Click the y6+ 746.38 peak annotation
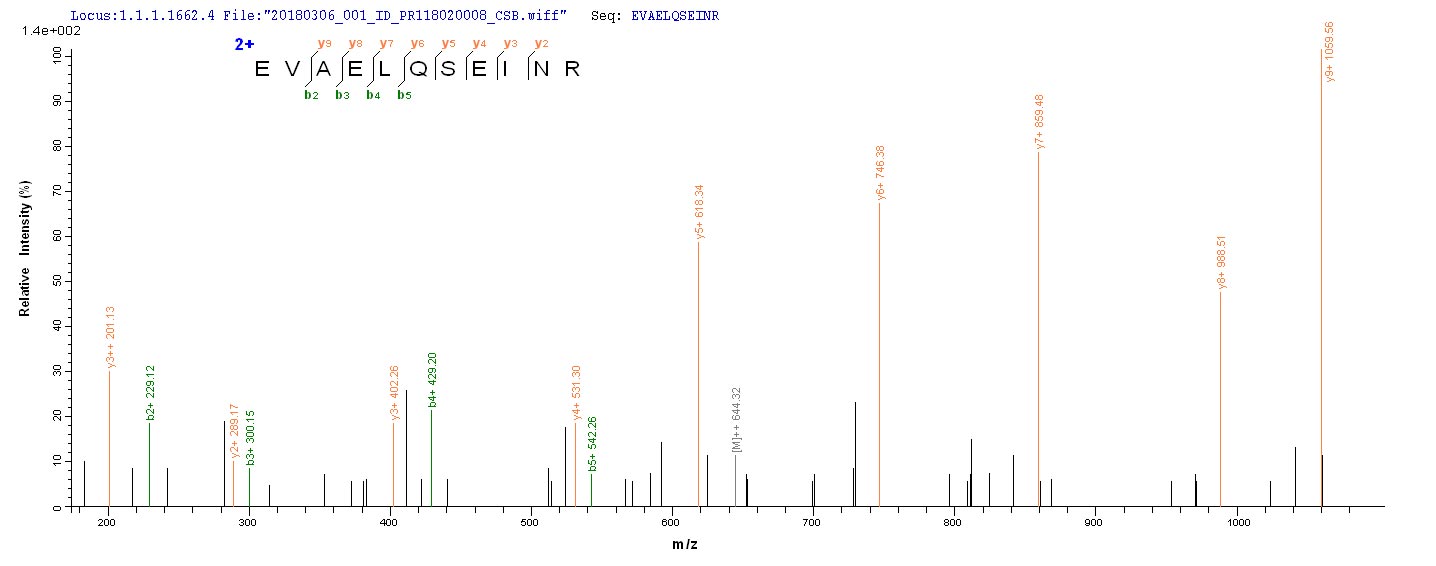 (880, 174)
